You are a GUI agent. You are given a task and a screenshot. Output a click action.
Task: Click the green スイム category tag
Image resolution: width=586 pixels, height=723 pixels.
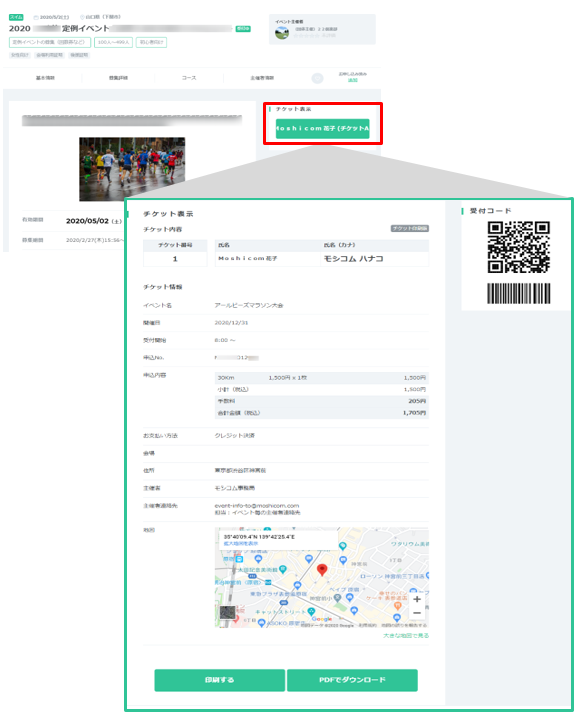click(x=16, y=17)
